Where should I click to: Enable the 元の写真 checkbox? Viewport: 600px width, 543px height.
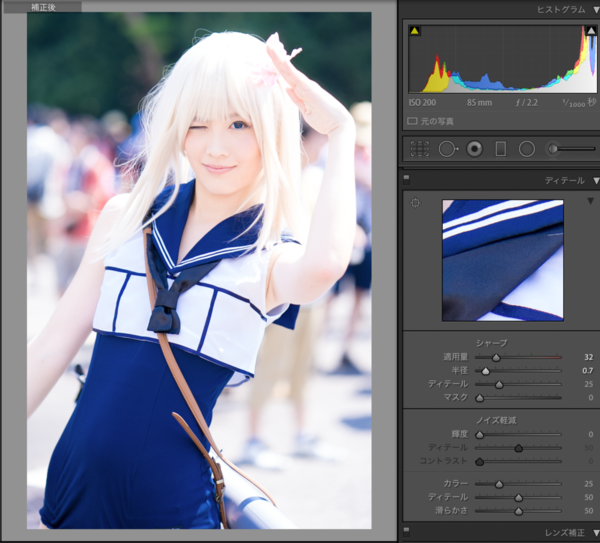pyautogui.click(x=412, y=121)
